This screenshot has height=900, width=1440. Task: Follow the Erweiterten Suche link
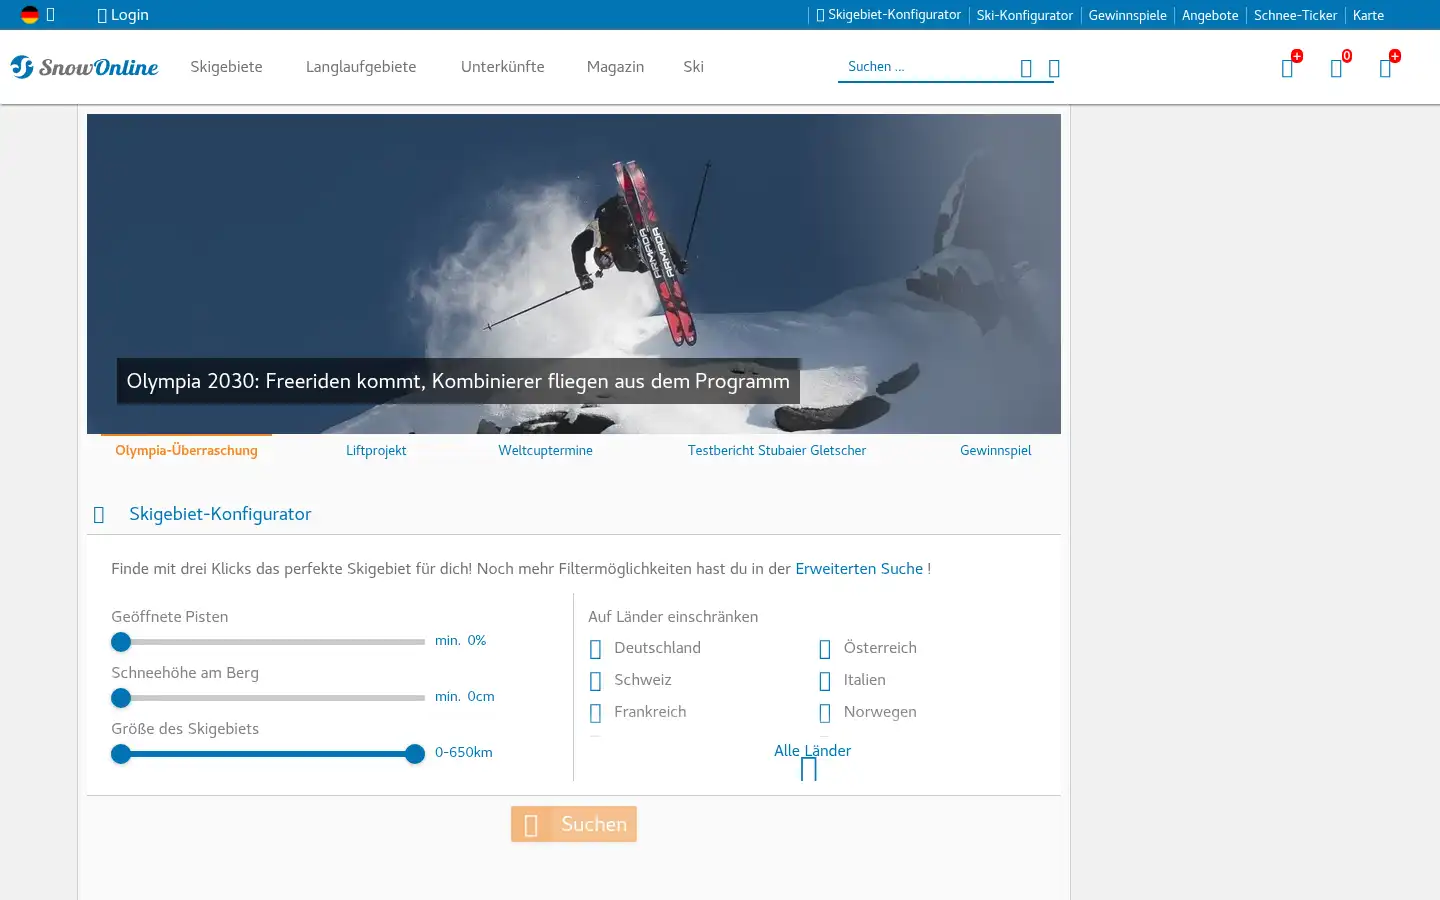[859, 569]
